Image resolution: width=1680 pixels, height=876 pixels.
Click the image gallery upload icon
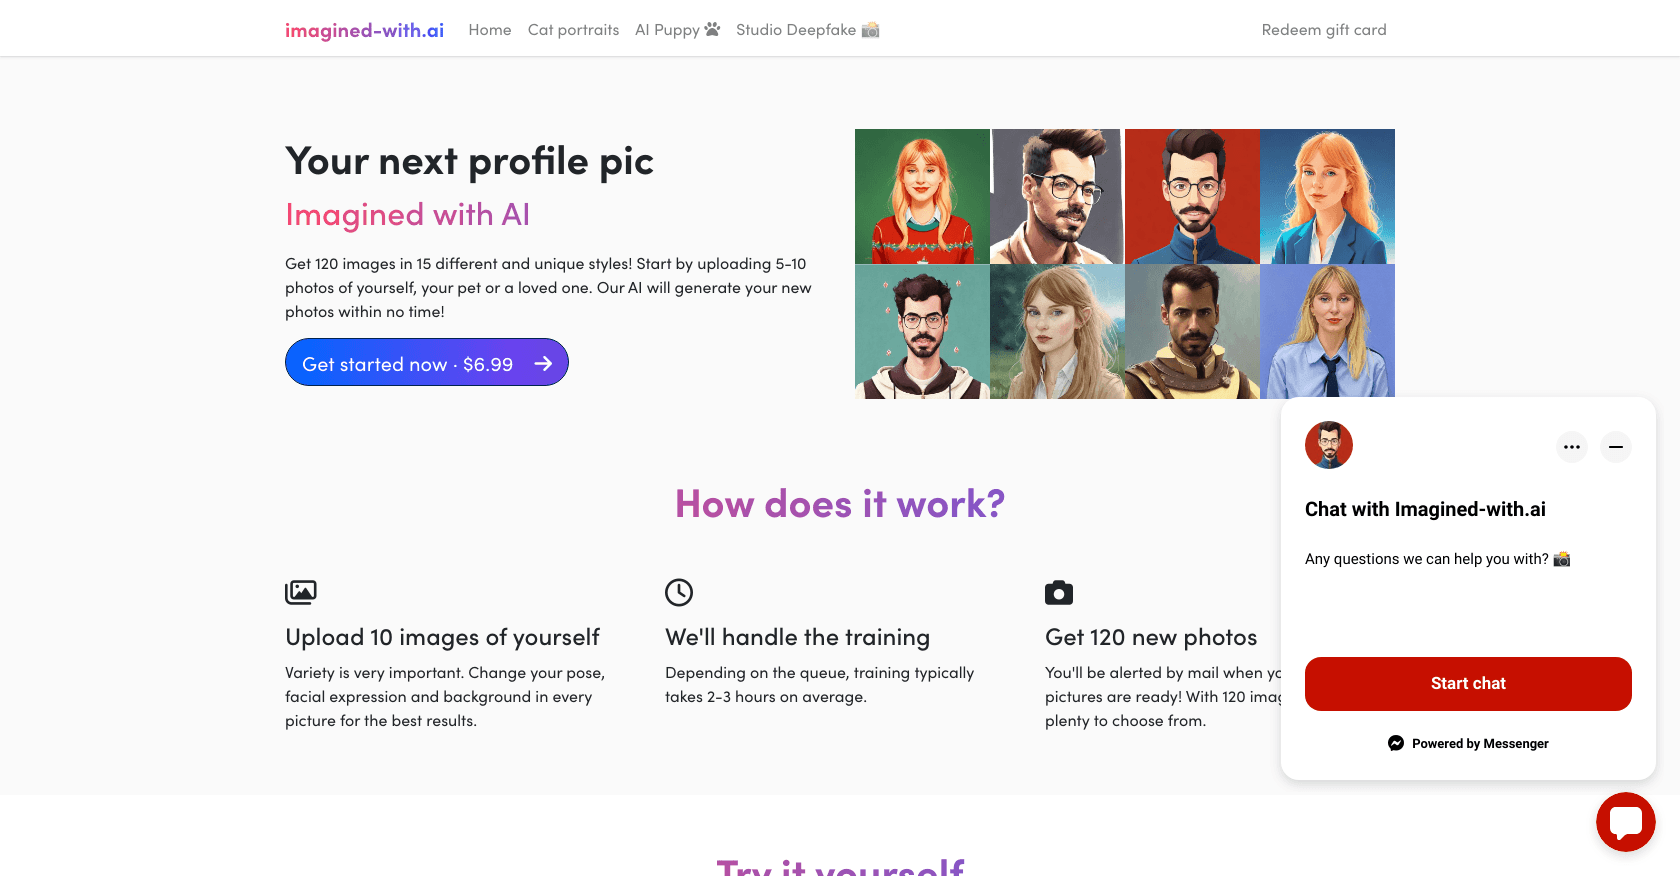301,592
